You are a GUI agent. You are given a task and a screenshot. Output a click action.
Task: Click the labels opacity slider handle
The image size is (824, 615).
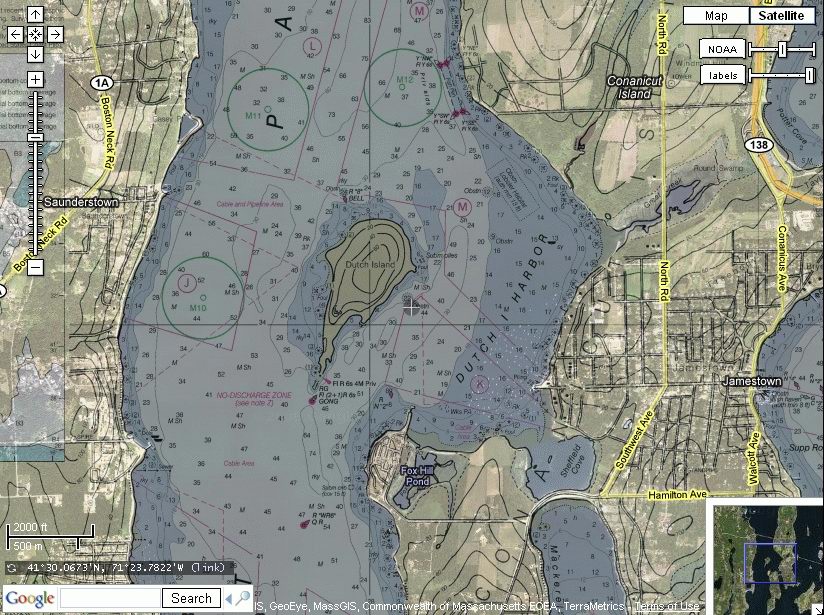(x=809, y=75)
